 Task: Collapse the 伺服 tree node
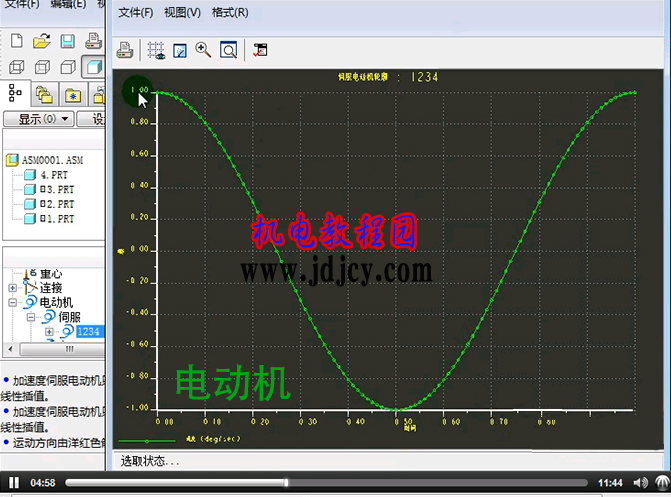(31, 317)
